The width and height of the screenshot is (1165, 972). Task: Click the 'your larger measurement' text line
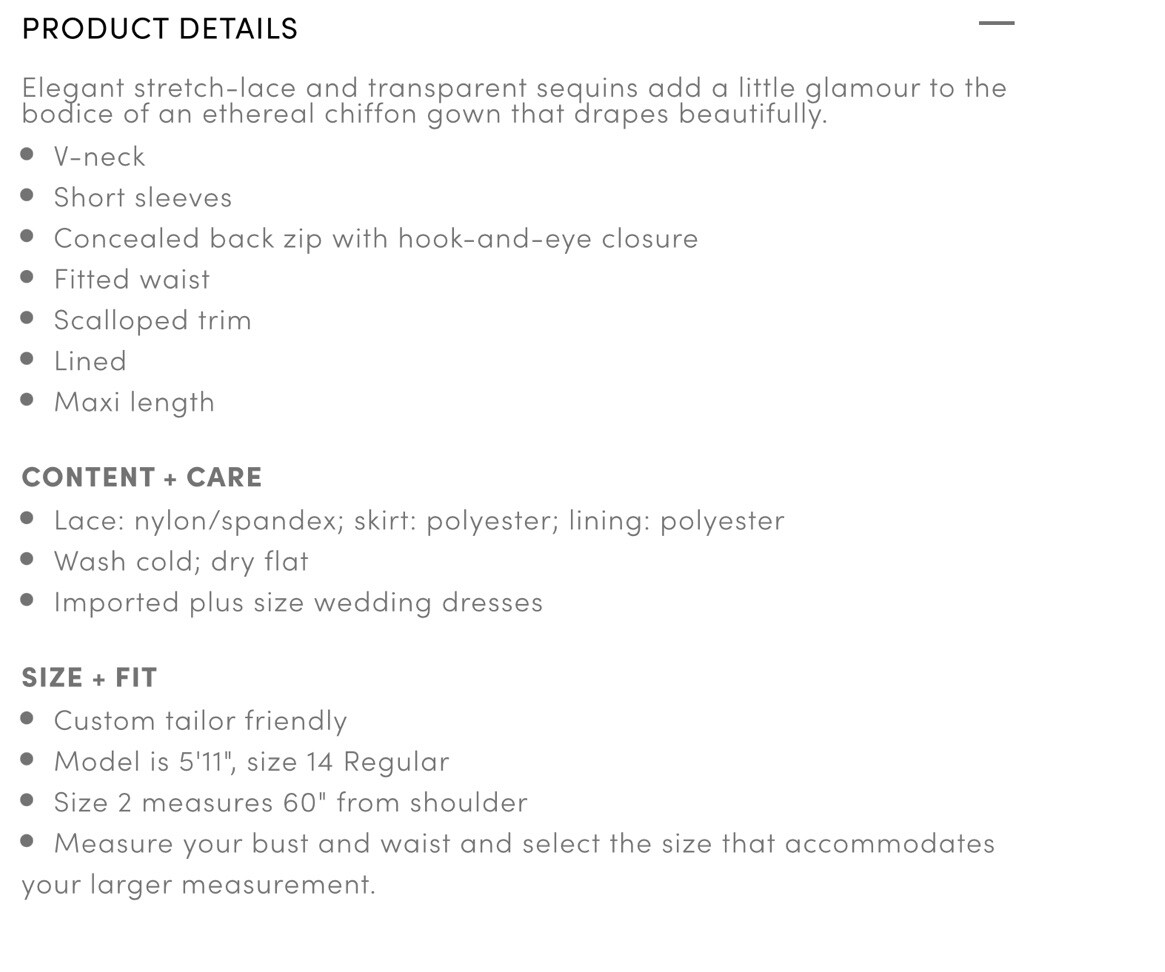point(198,884)
